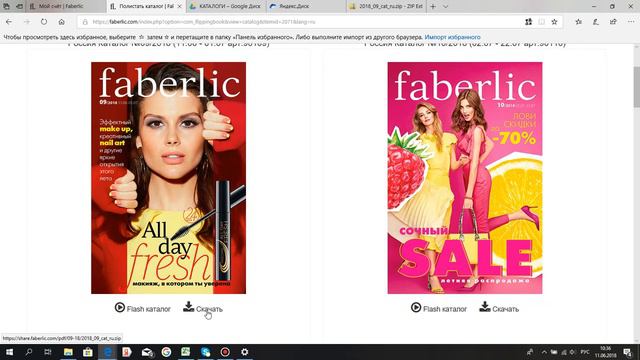Refresh the current page

click(44, 22)
